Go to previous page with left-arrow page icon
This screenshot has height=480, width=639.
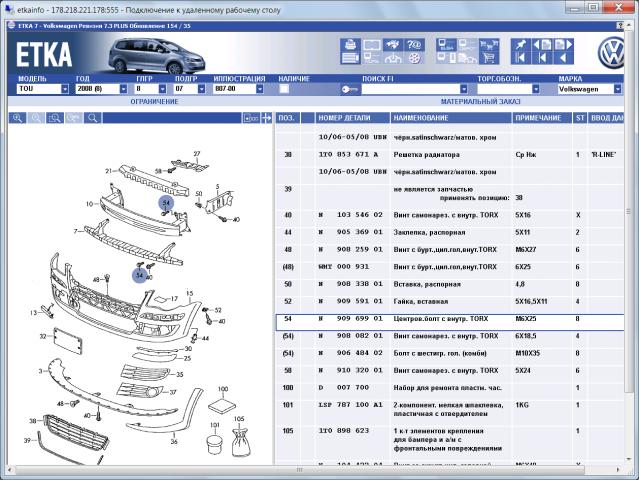pos(542,44)
